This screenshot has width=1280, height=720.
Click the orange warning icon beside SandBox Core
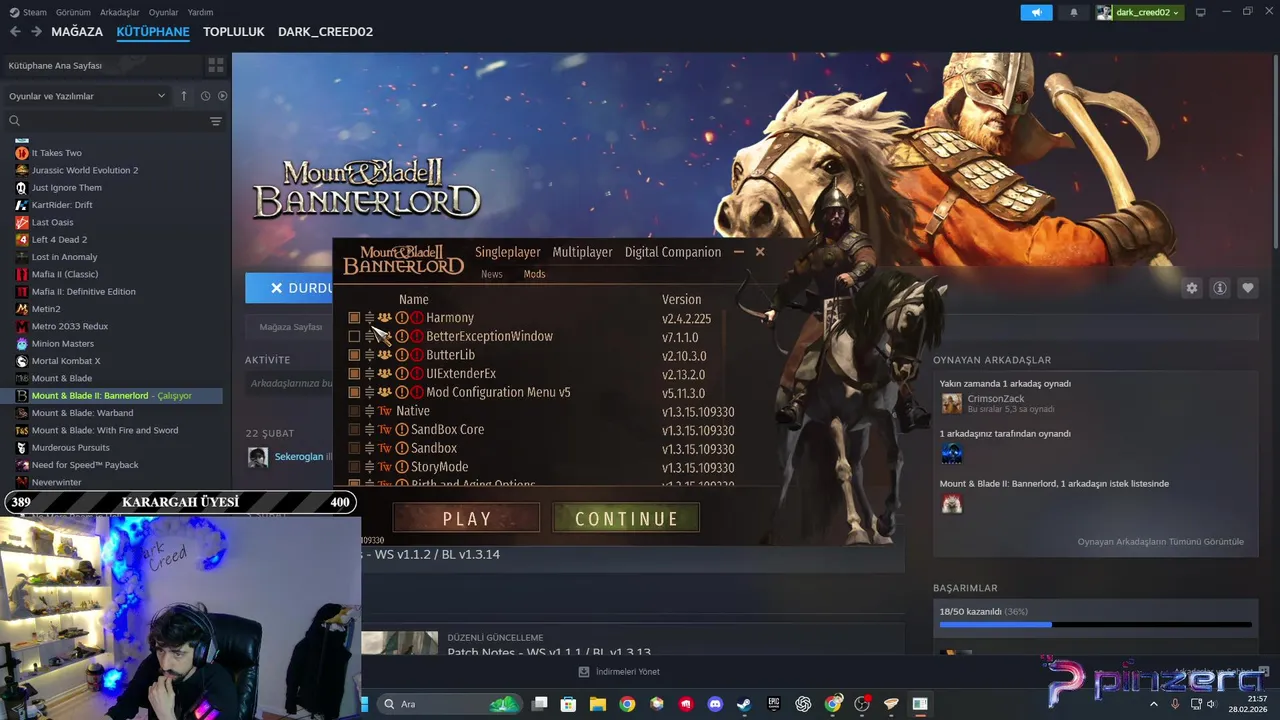(402, 430)
